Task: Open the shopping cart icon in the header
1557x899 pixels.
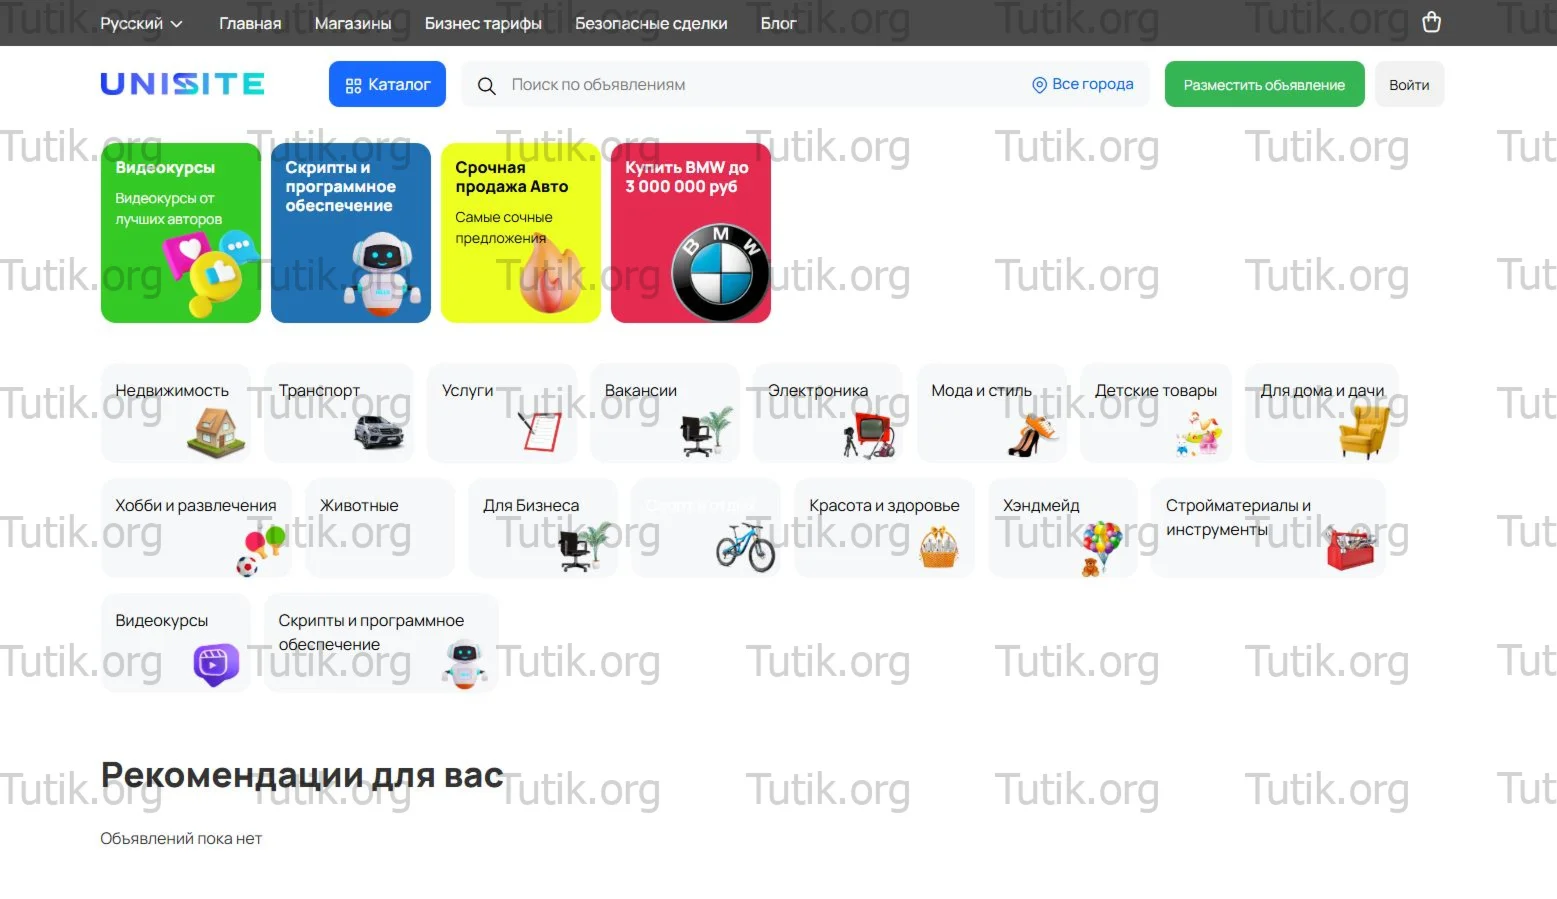Action: click(x=1430, y=21)
